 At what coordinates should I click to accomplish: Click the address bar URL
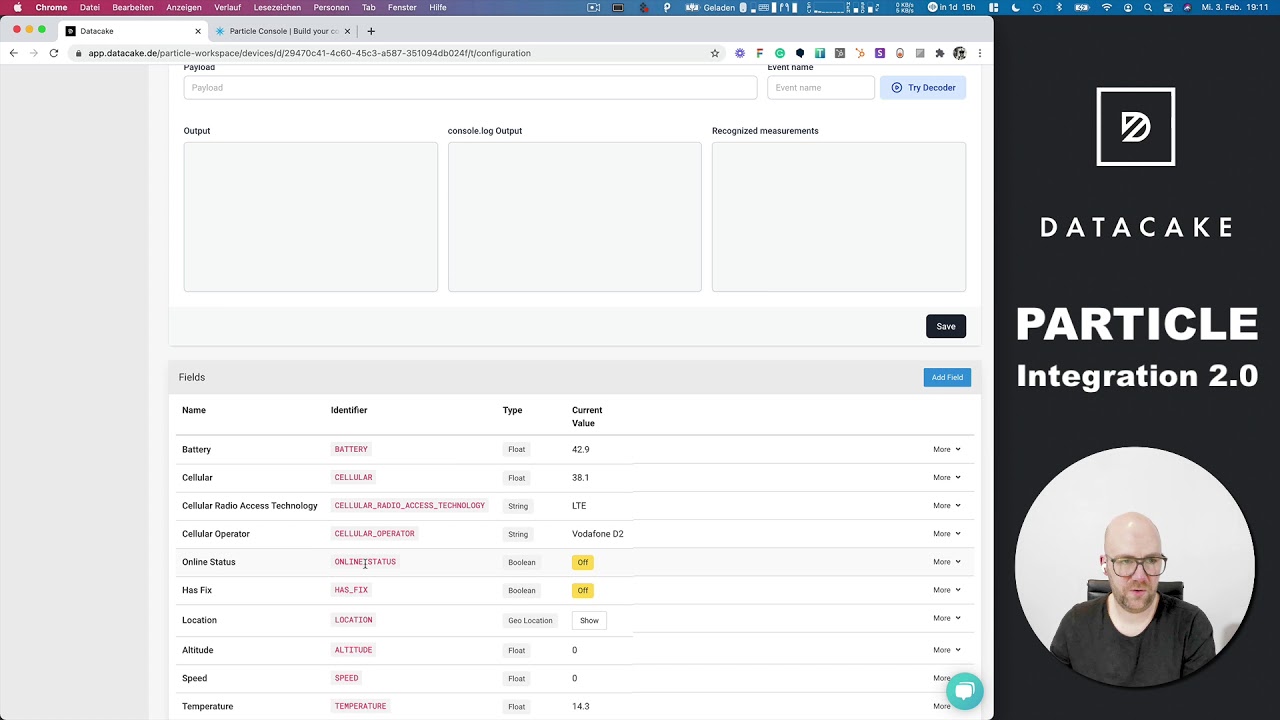click(x=309, y=53)
